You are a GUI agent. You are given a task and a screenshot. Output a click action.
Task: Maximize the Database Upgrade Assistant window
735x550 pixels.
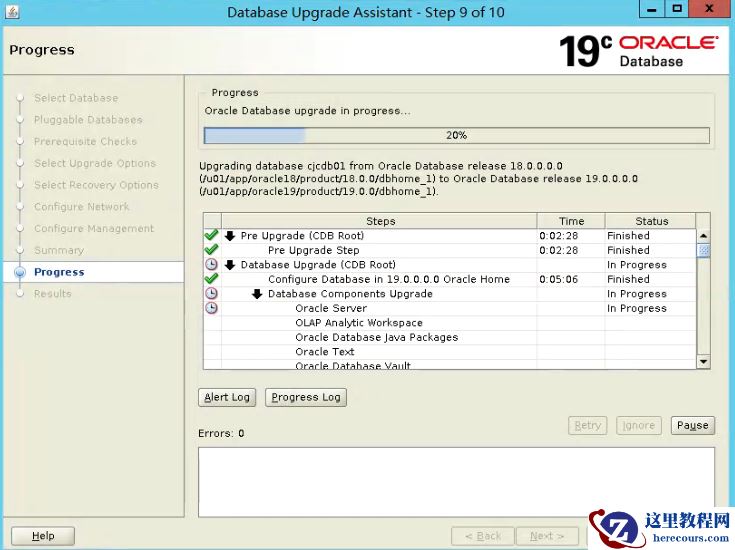point(677,9)
